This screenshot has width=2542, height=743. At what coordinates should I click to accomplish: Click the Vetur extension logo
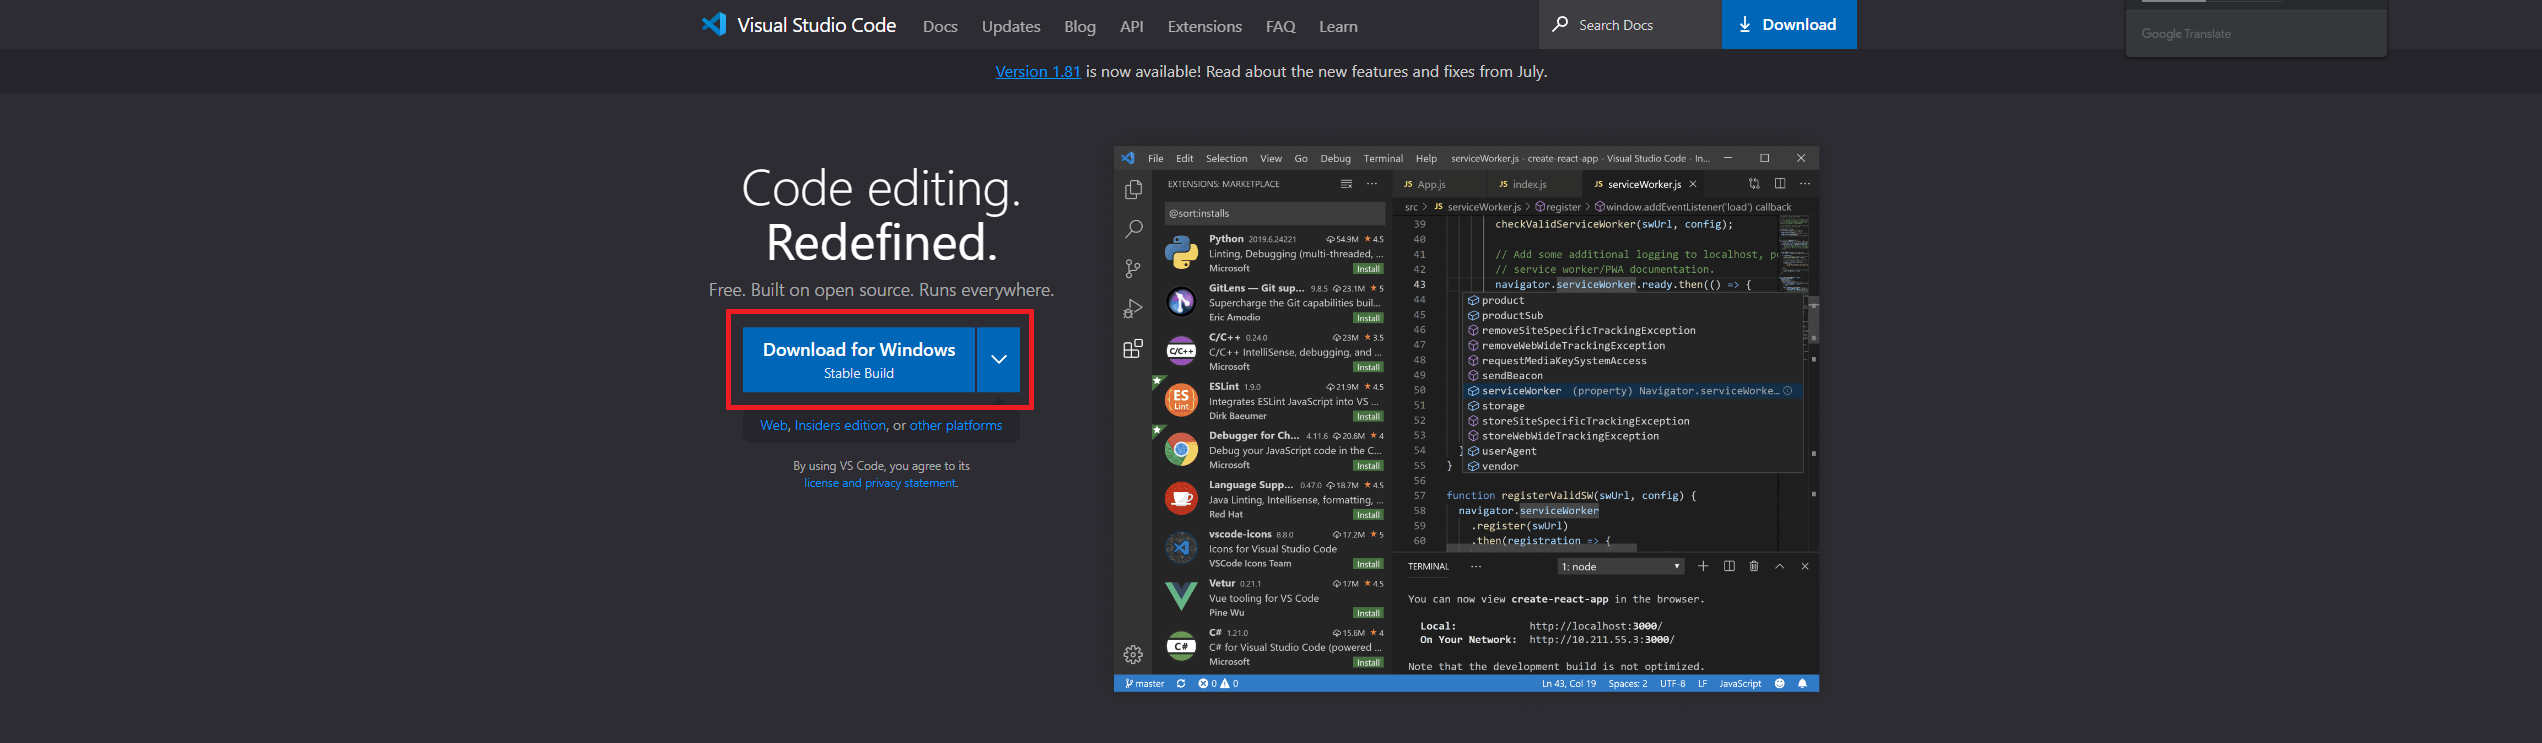tap(1181, 596)
